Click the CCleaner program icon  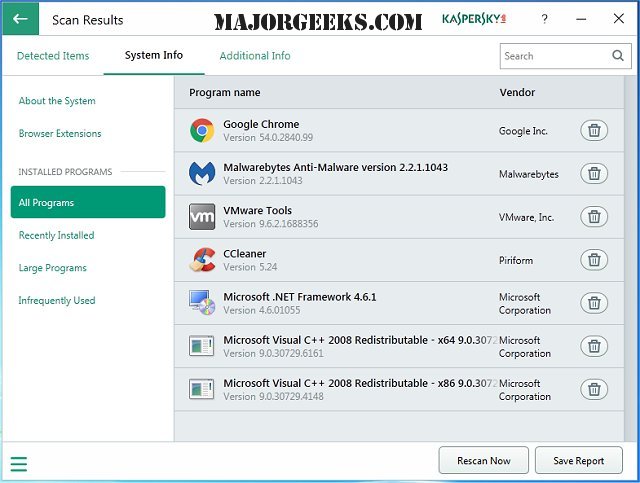(x=202, y=260)
